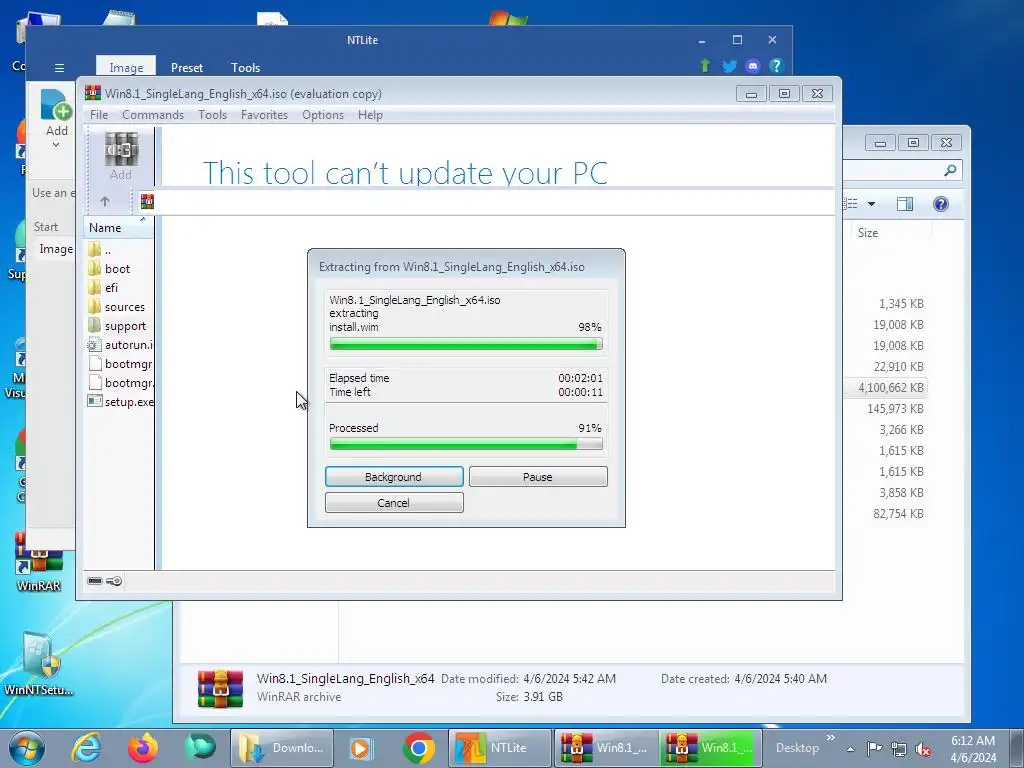Expand the NTLite Add dropdown arrow
1024x768 pixels.
[x=56, y=144]
